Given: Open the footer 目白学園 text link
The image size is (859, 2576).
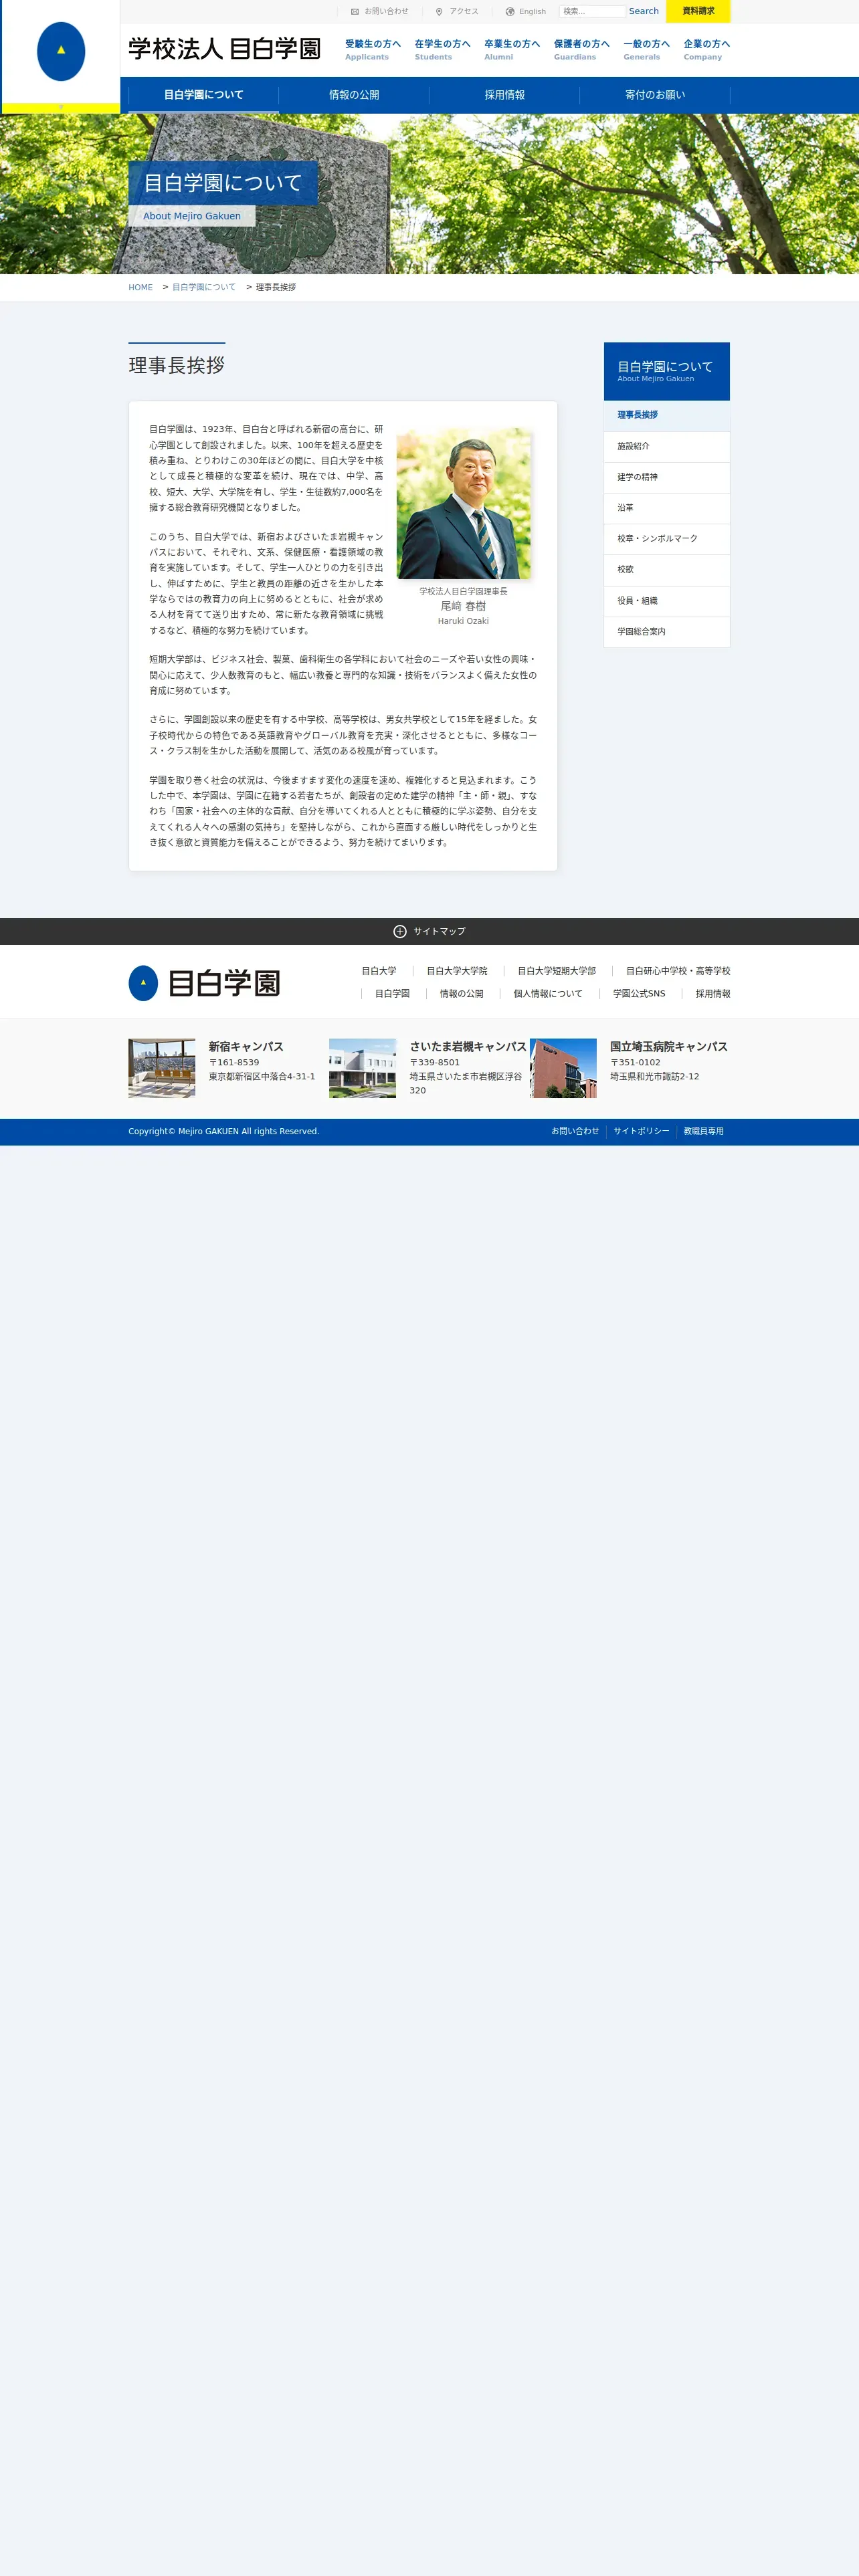Looking at the screenshot, I should (392, 994).
